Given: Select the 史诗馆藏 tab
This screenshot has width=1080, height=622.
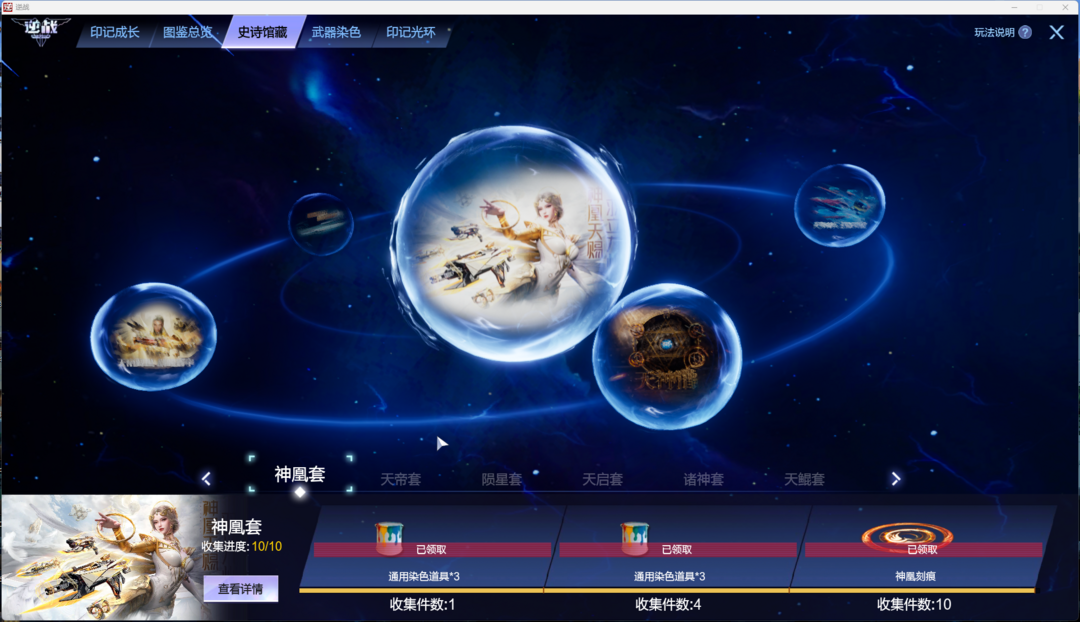Looking at the screenshot, I should click(262, 32).
